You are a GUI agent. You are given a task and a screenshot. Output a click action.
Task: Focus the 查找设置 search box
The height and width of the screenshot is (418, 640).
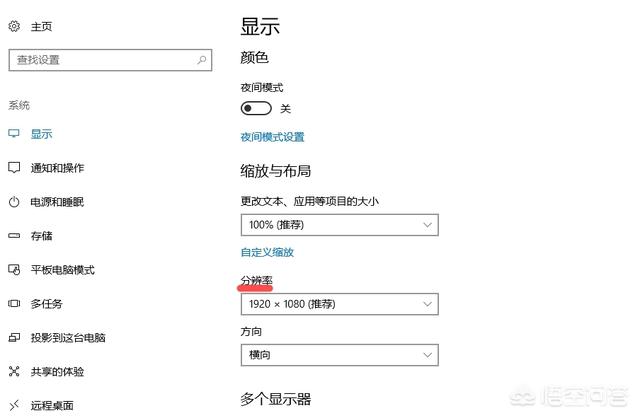pyautogui.click(x=110, y=60)
